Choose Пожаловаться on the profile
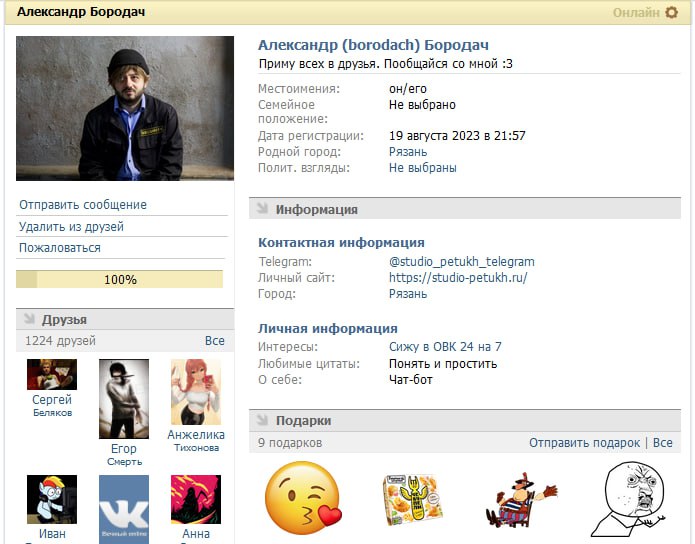This screenshot has width=695, height=544. click(x=60, y=248)
